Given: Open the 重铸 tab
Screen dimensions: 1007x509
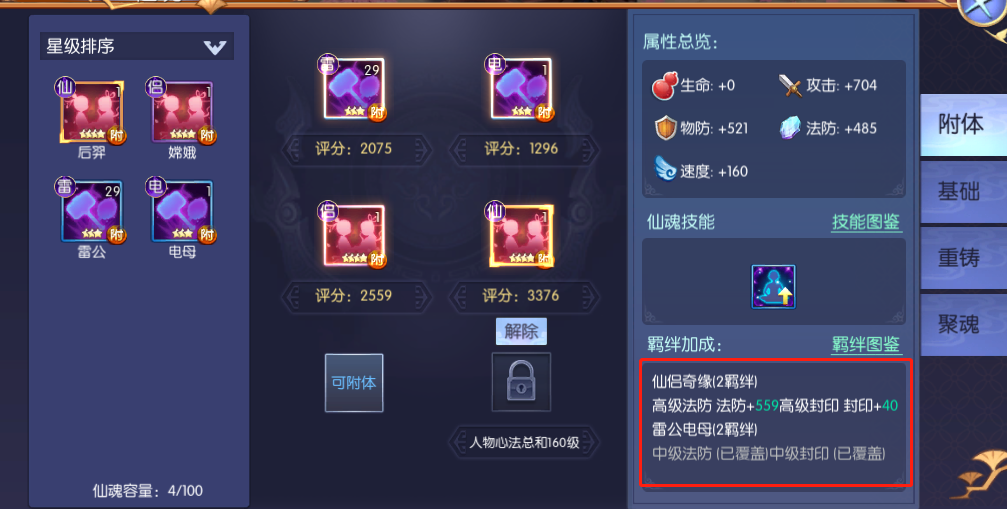Looking at the screenshot, I should [x=961, y=258].
